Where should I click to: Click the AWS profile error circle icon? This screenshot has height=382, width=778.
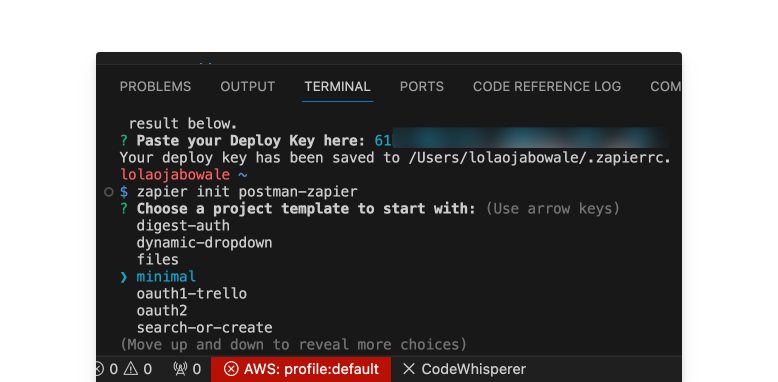[231, 369]
